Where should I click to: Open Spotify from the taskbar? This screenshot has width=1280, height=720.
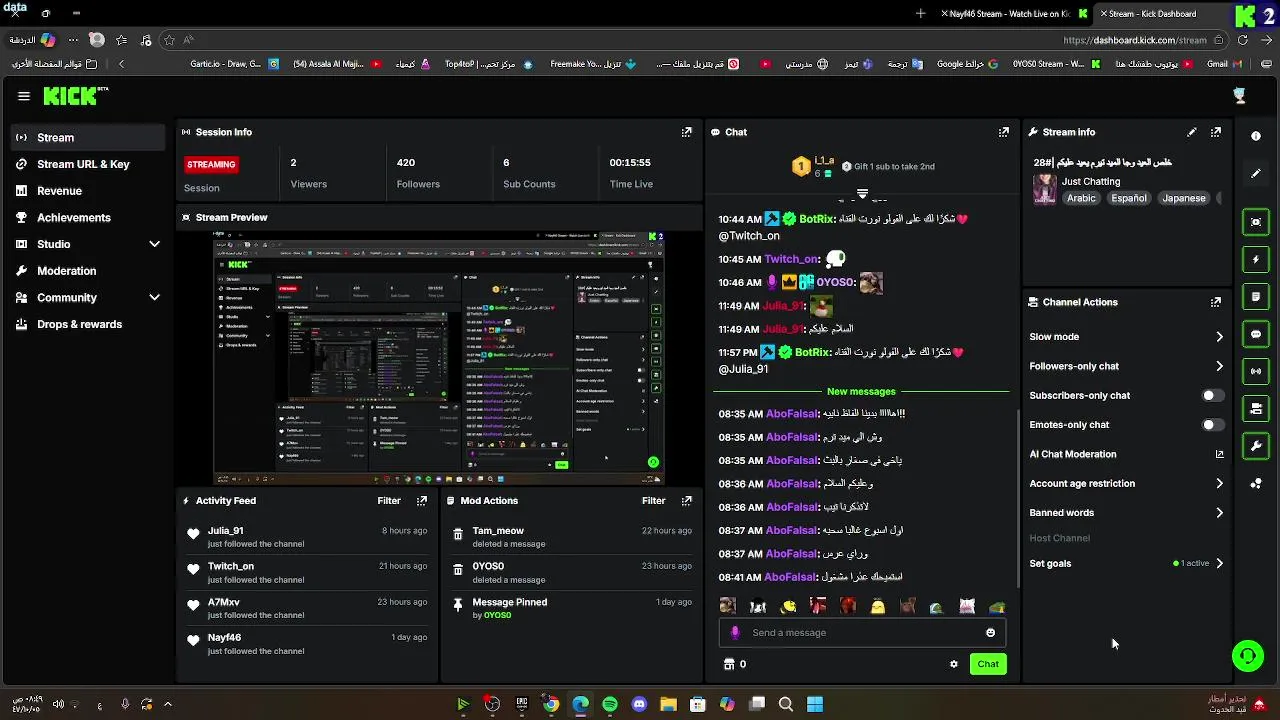(610, 704)
